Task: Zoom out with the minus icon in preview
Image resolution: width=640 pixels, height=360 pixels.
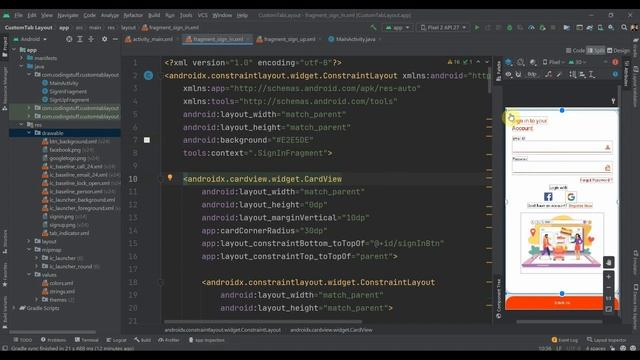Action: [609, 288]
